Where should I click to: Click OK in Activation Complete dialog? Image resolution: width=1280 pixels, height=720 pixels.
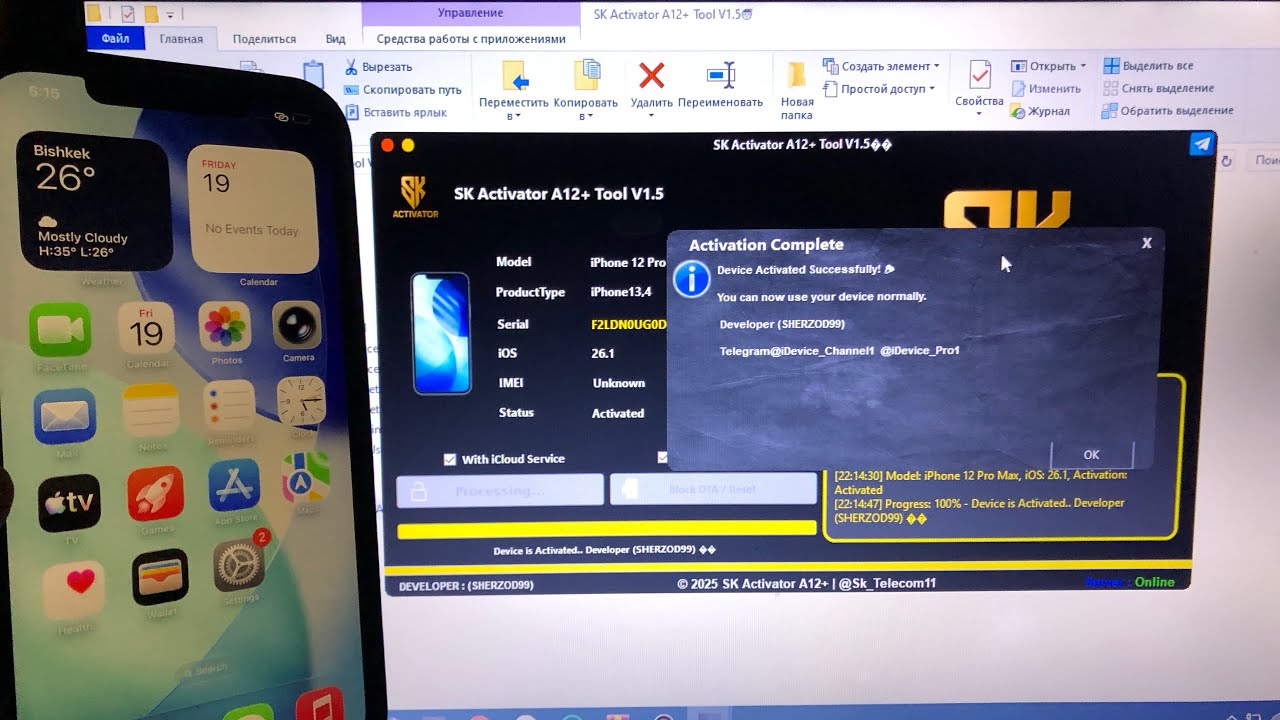1091,454
